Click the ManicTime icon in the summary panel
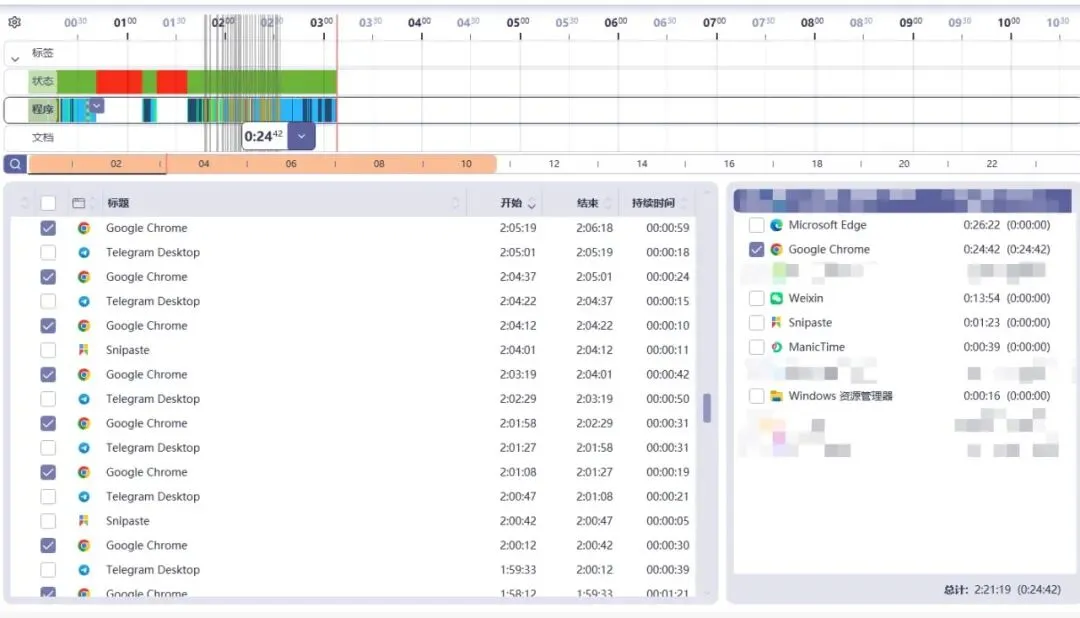 click(x=776, y=347)
